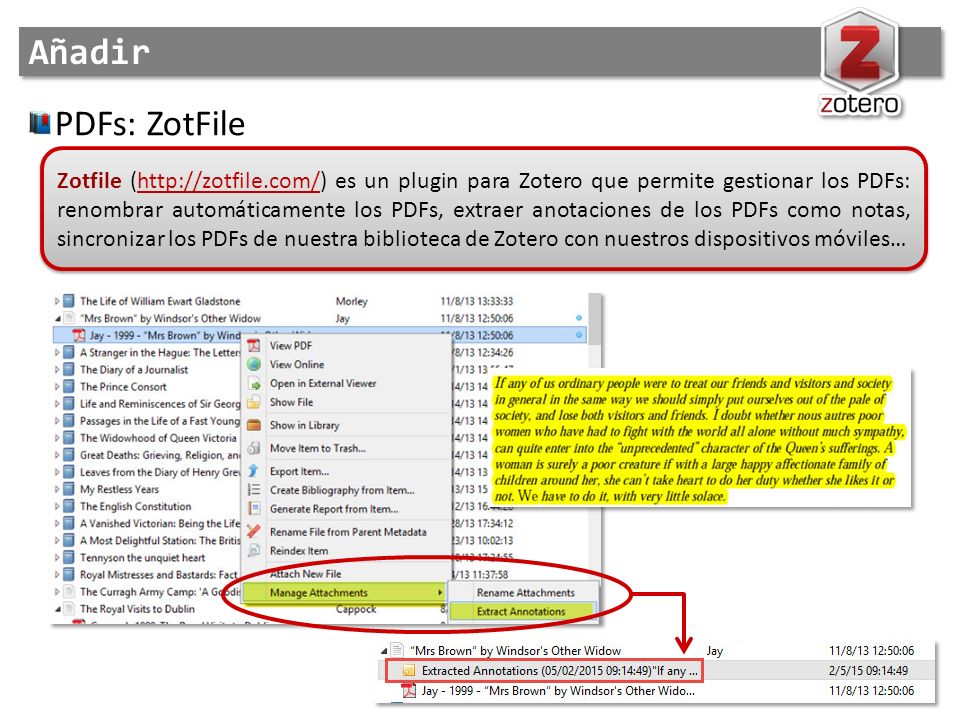
Task: Expand My Restless Years item
Action: pyautogui.click(x=57, y=489)
